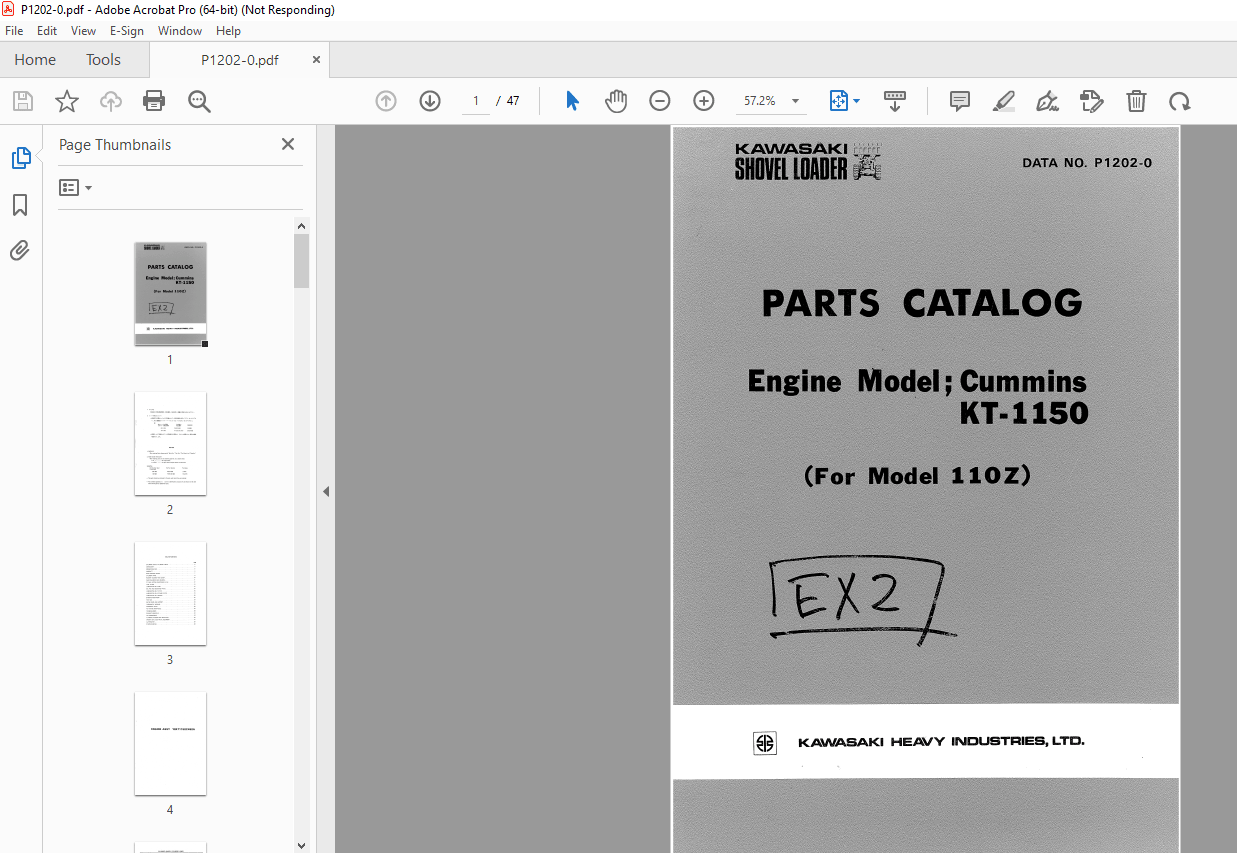Open the thumbnails options menu
This screenshot has height=853, width=1237.
(75, 187)
